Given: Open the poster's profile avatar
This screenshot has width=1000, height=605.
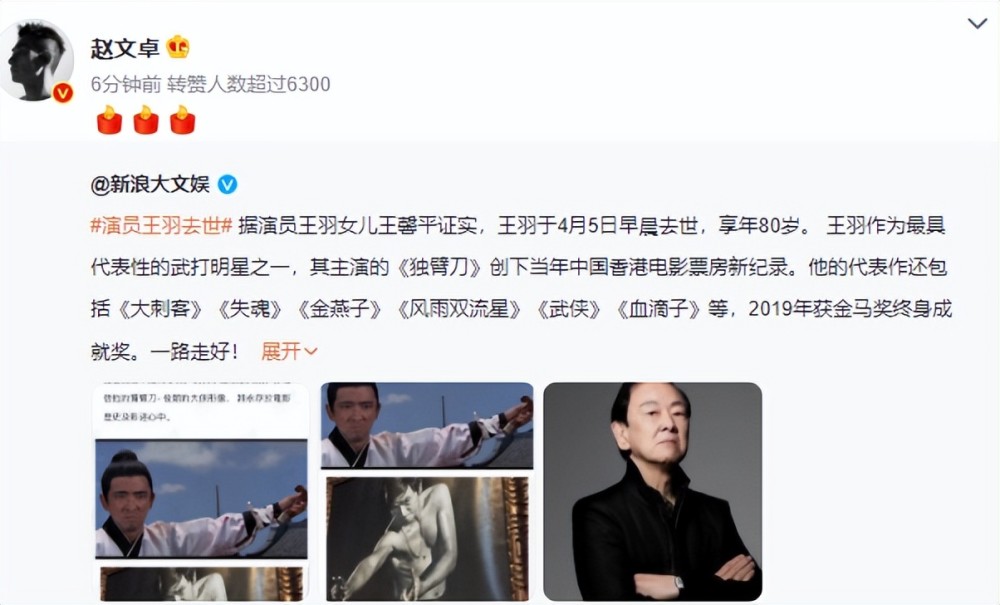Looking at the screenshot, I should pos(37,60).
